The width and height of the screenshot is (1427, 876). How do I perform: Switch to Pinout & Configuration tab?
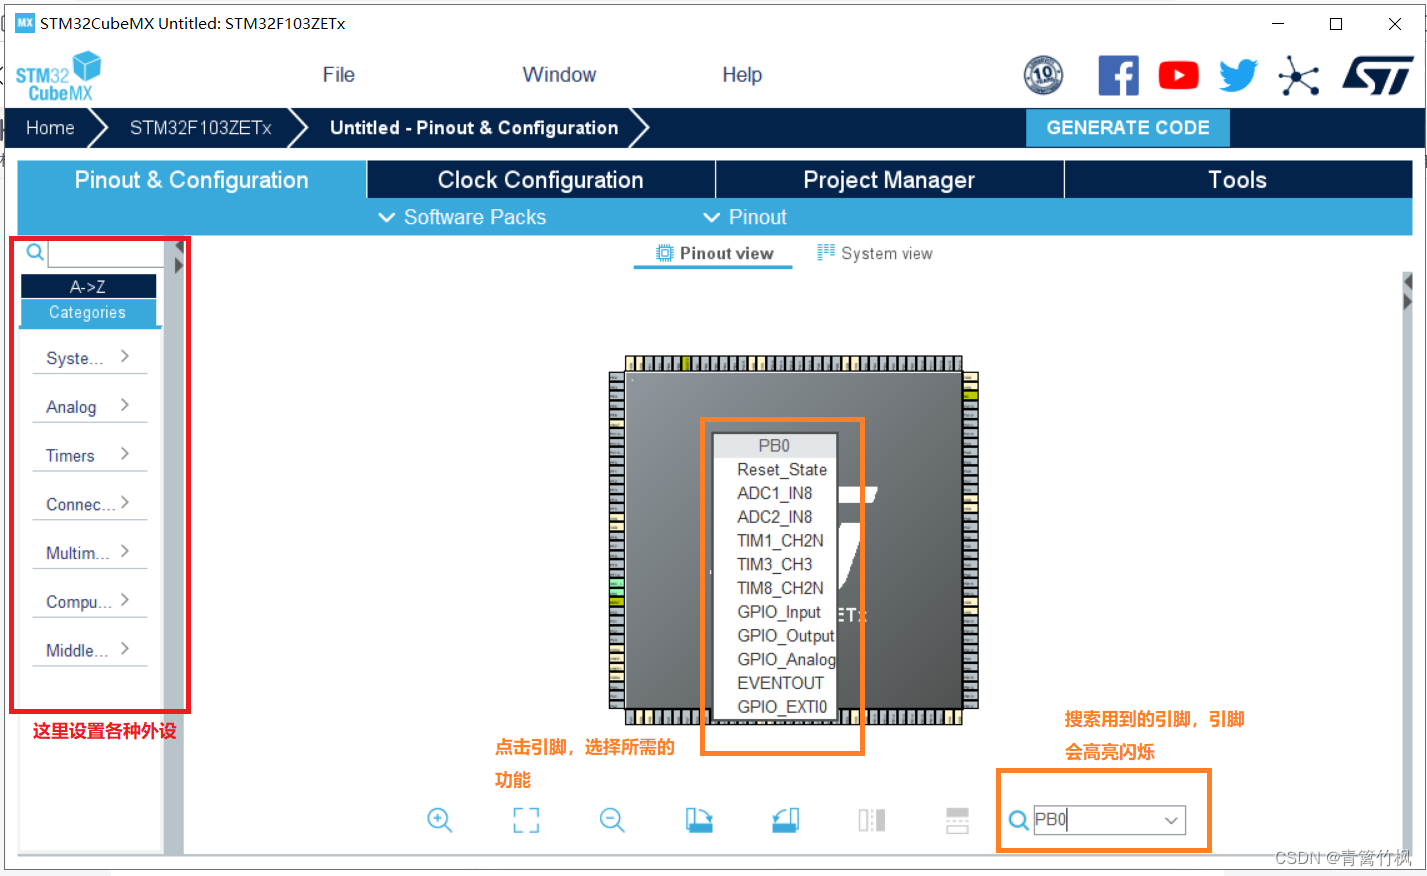192,180
